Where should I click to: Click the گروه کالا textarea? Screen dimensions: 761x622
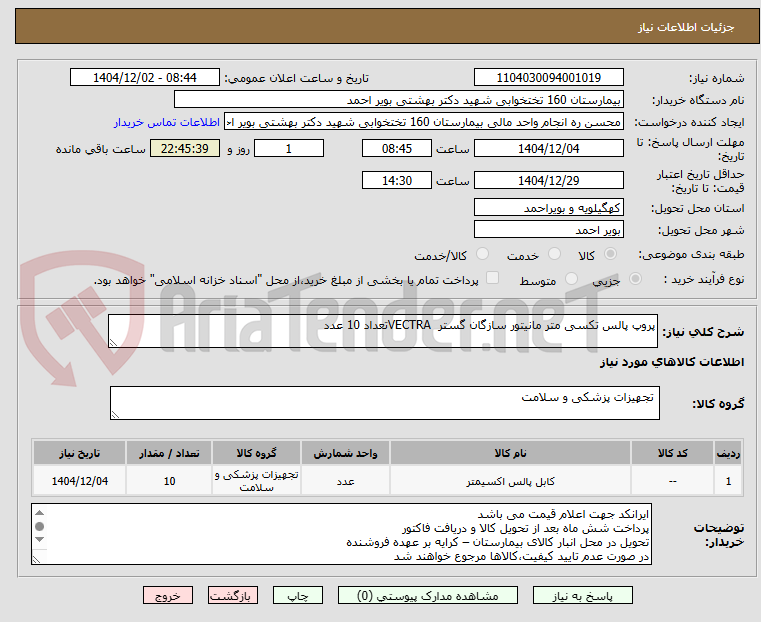[x=384, y=403]
